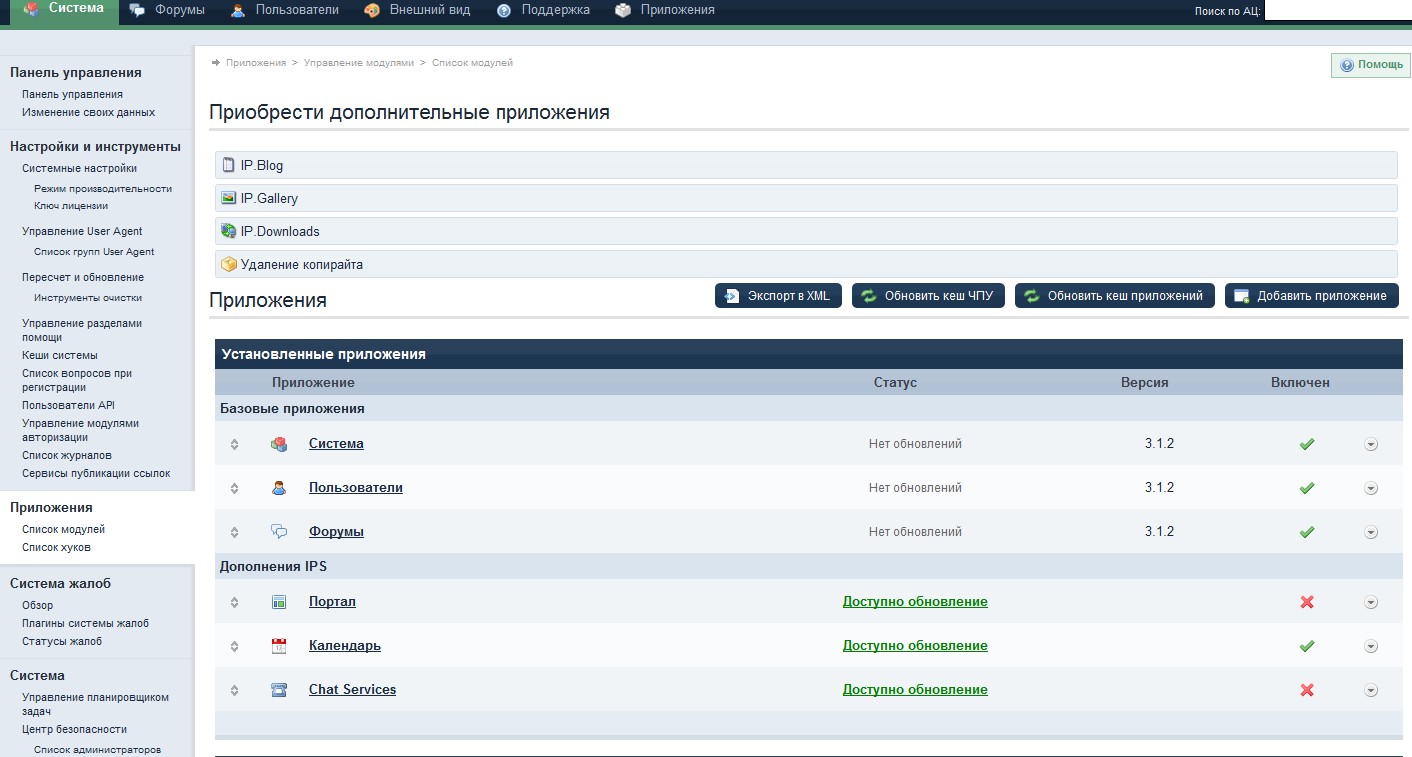The image size is (1412, 757).
Task: Click Обновить кеш приложений button
Action: click(1115, 296)
